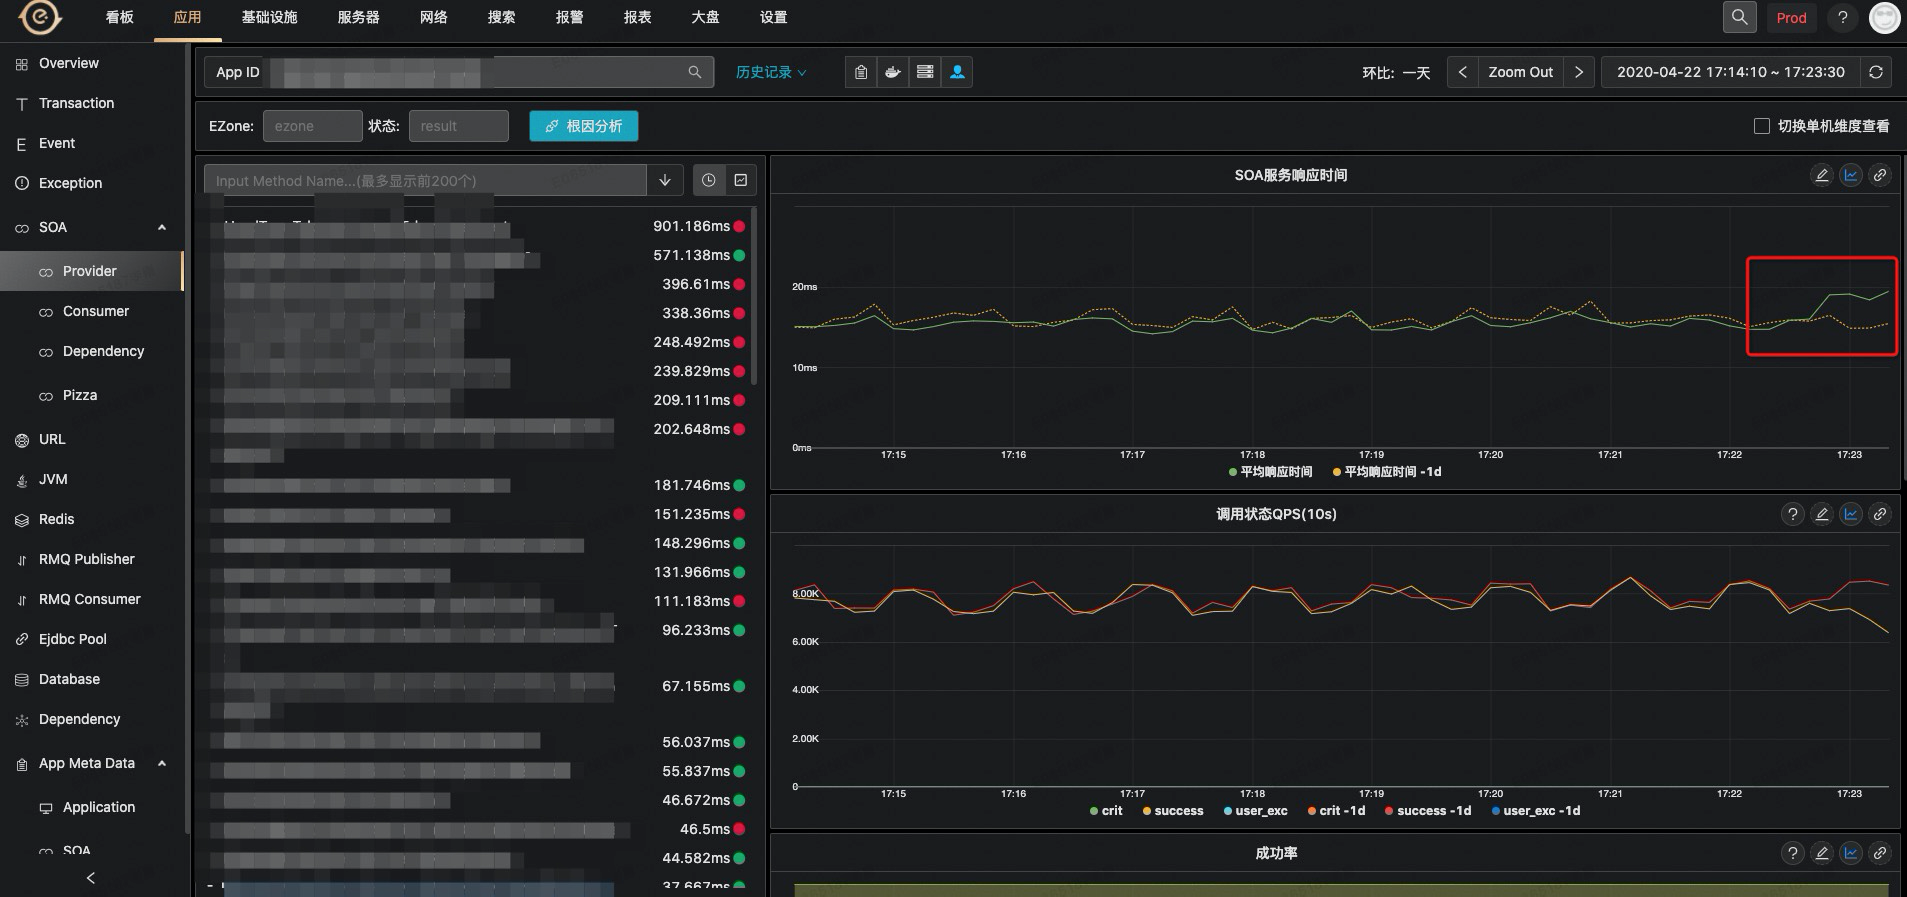Open the 看板 top menu
1907x897 pixels.
119,17
